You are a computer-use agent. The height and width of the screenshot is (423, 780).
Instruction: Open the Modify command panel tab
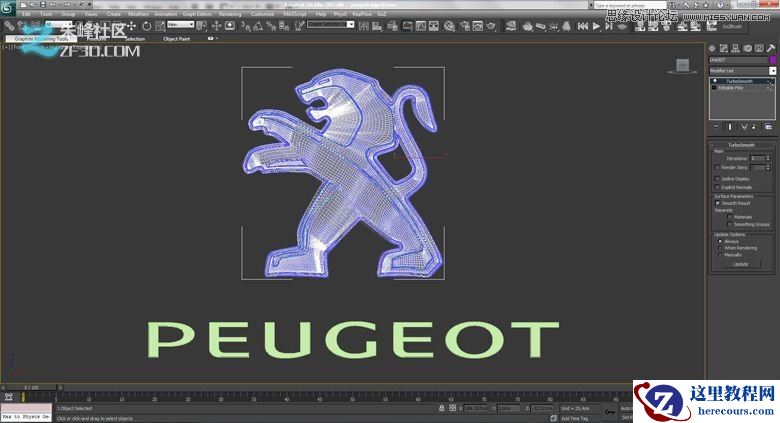(724, 48)
